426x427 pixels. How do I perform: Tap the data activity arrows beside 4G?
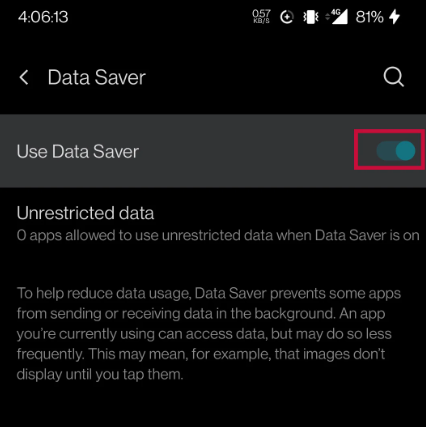[x=328, y=17]
